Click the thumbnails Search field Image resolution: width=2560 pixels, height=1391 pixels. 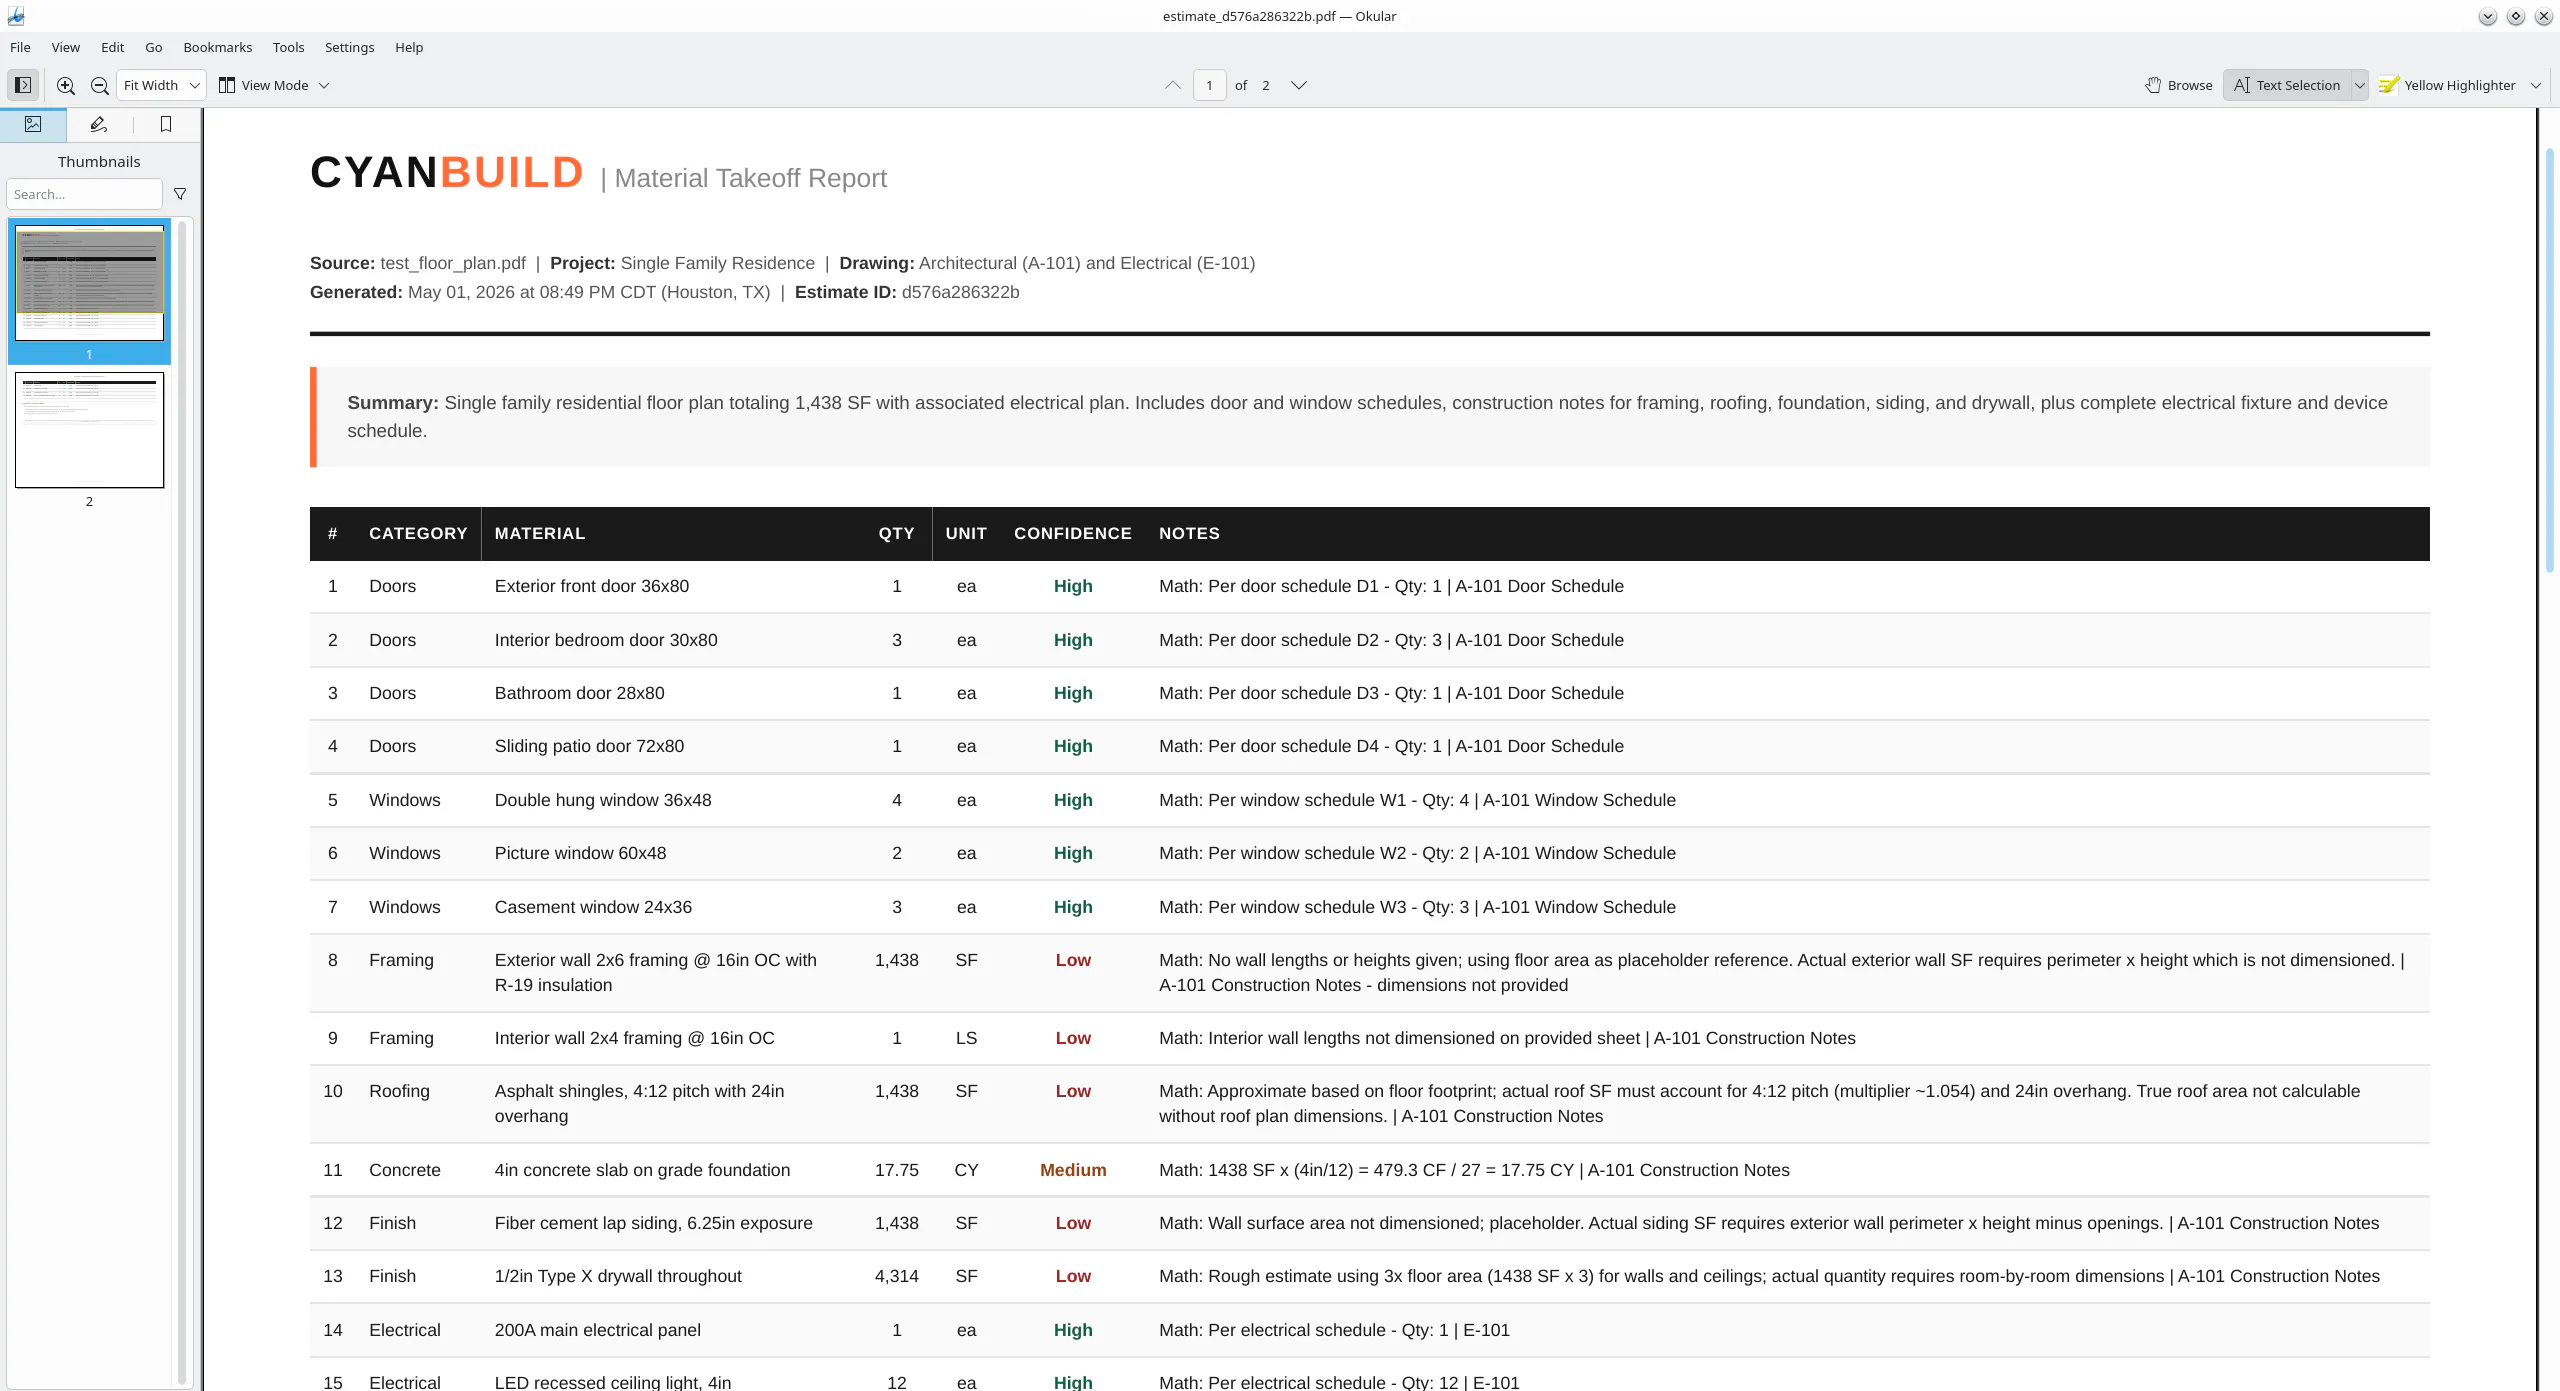click(84, 194)
